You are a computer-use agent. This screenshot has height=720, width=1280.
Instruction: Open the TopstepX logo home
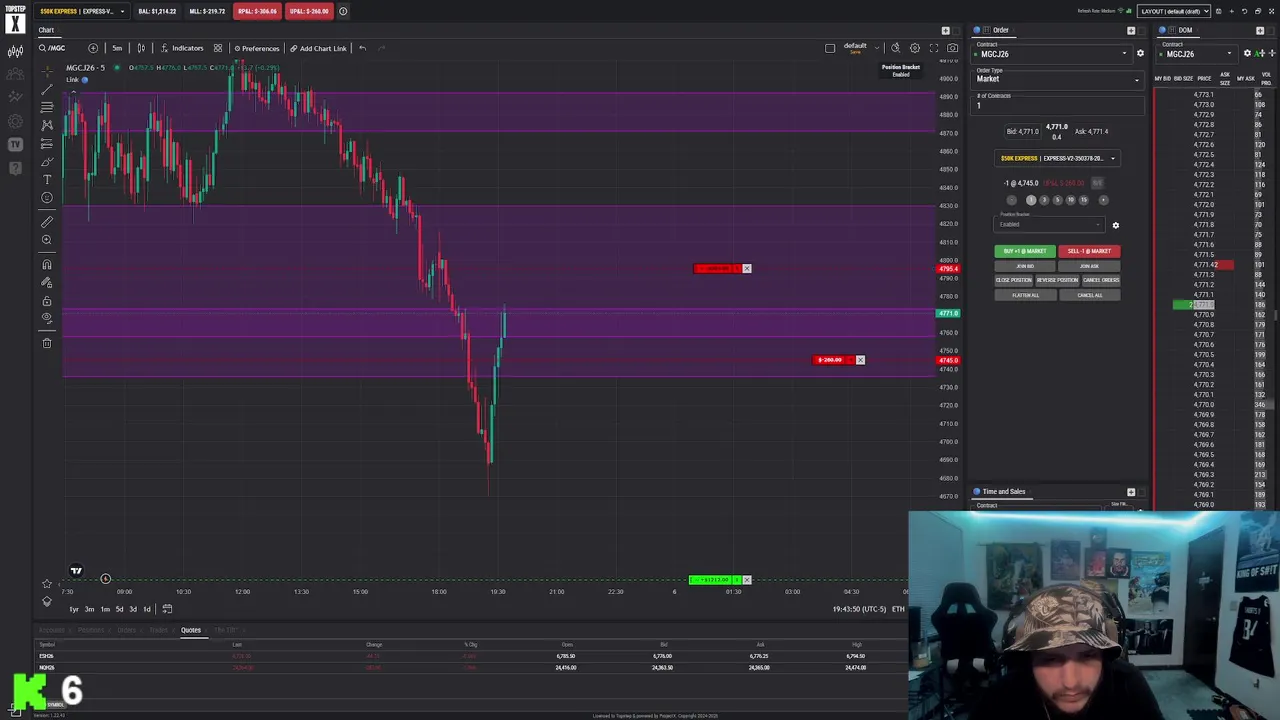coord(15,18)
